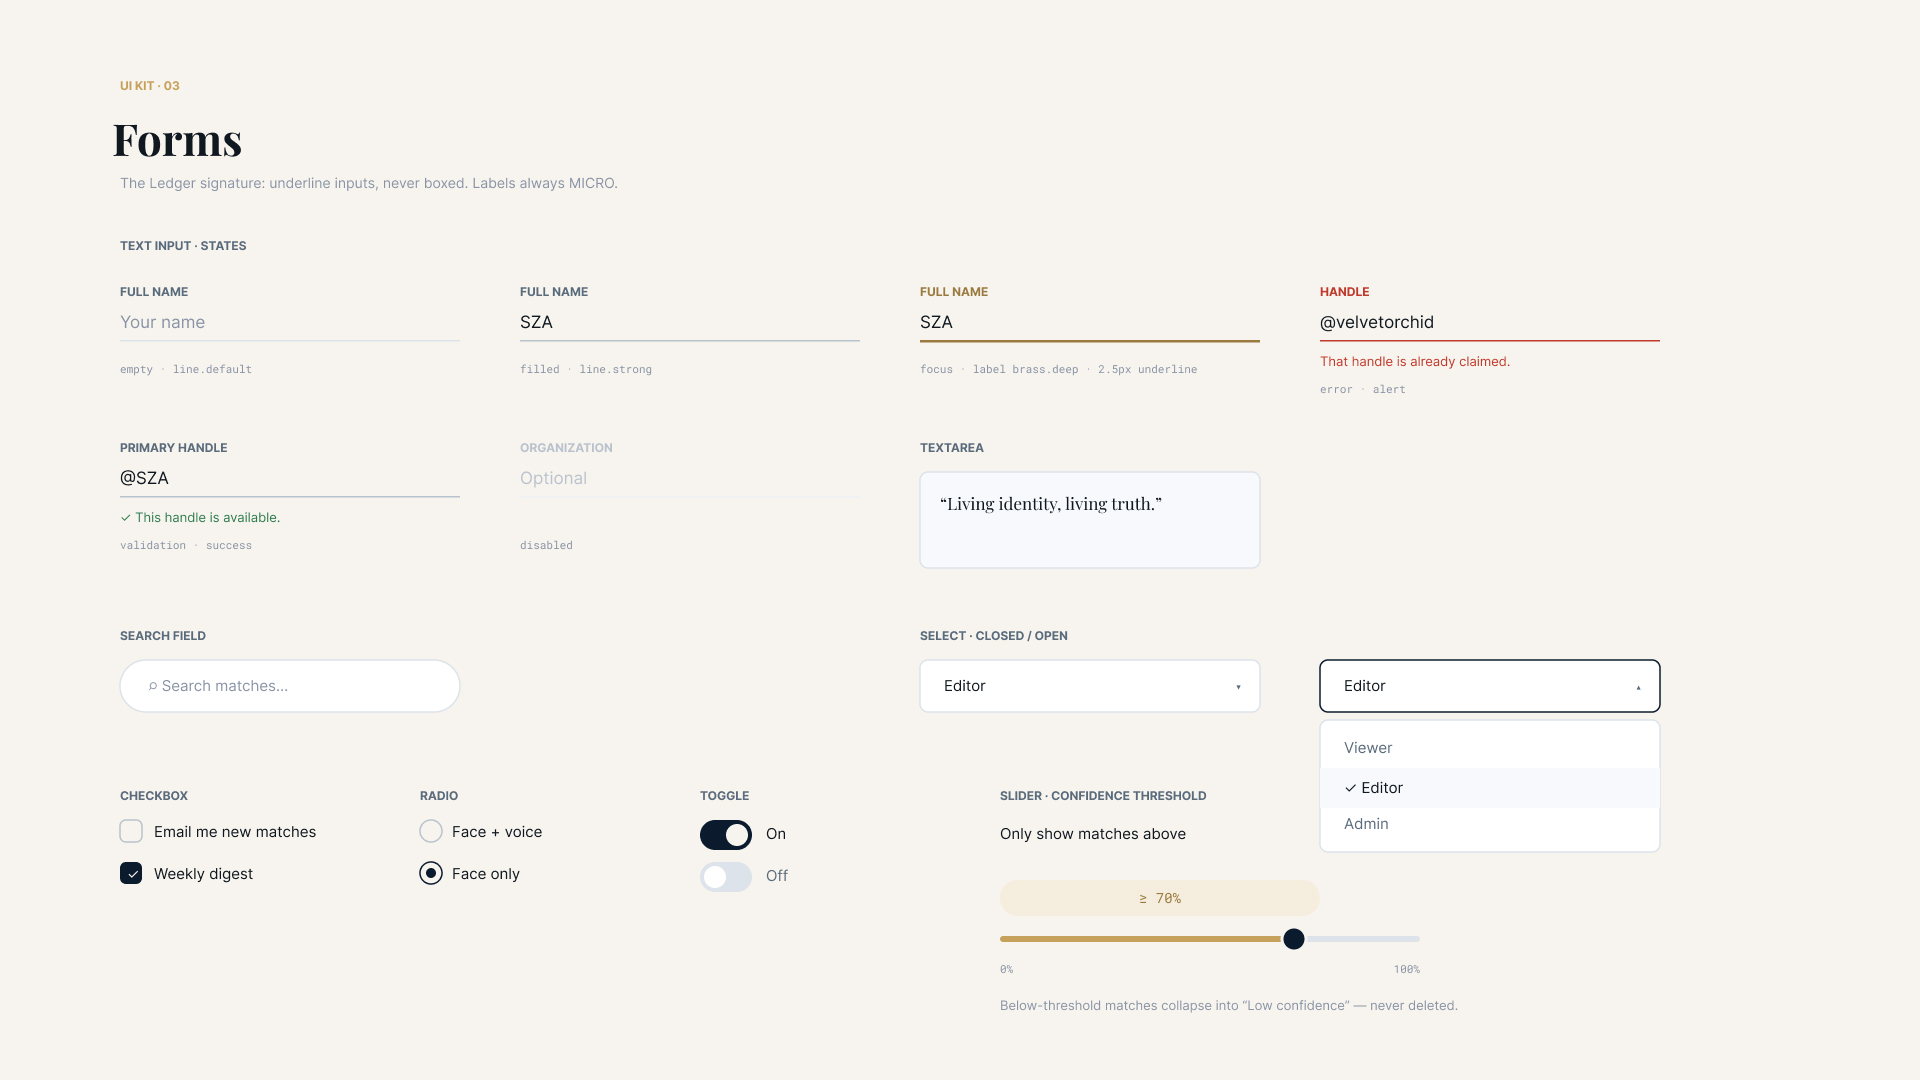This screenshot has width=1920, height=1080.
Task: Click the "validation · success" caption
Action: (186, 546)
